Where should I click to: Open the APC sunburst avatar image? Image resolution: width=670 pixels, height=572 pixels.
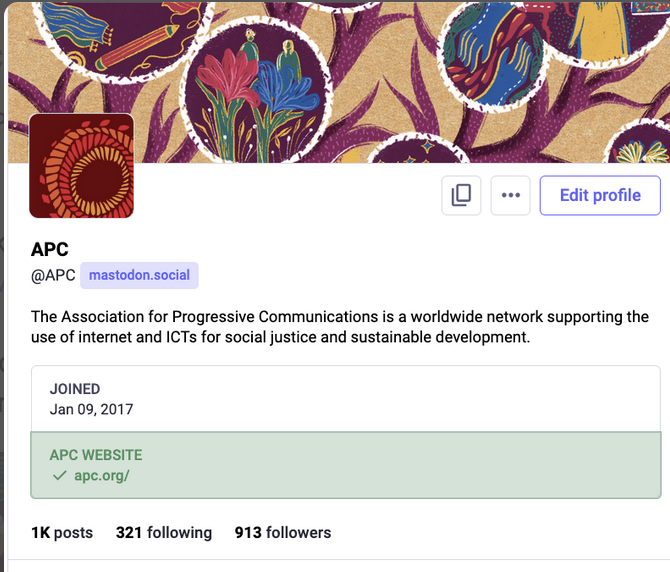coord(81,165)
